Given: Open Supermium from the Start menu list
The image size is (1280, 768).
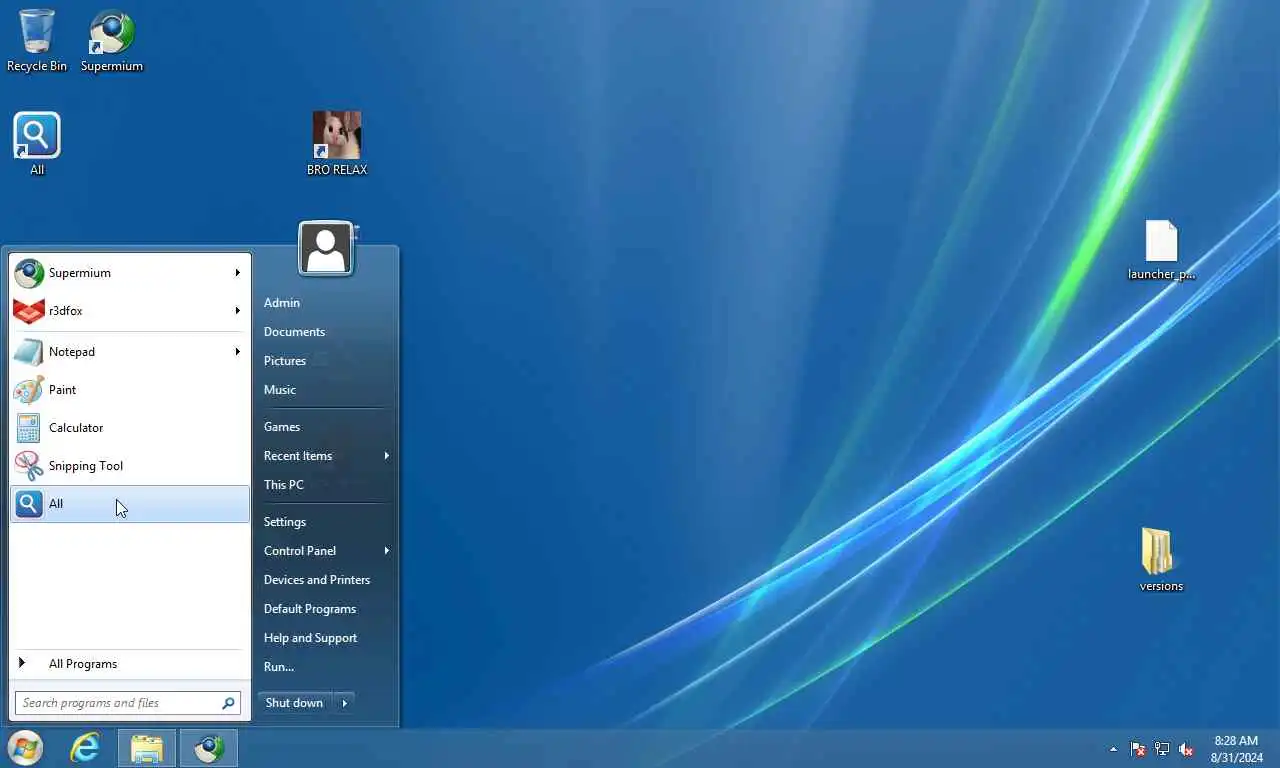Looking at the screenshot, I should [129, 273].
